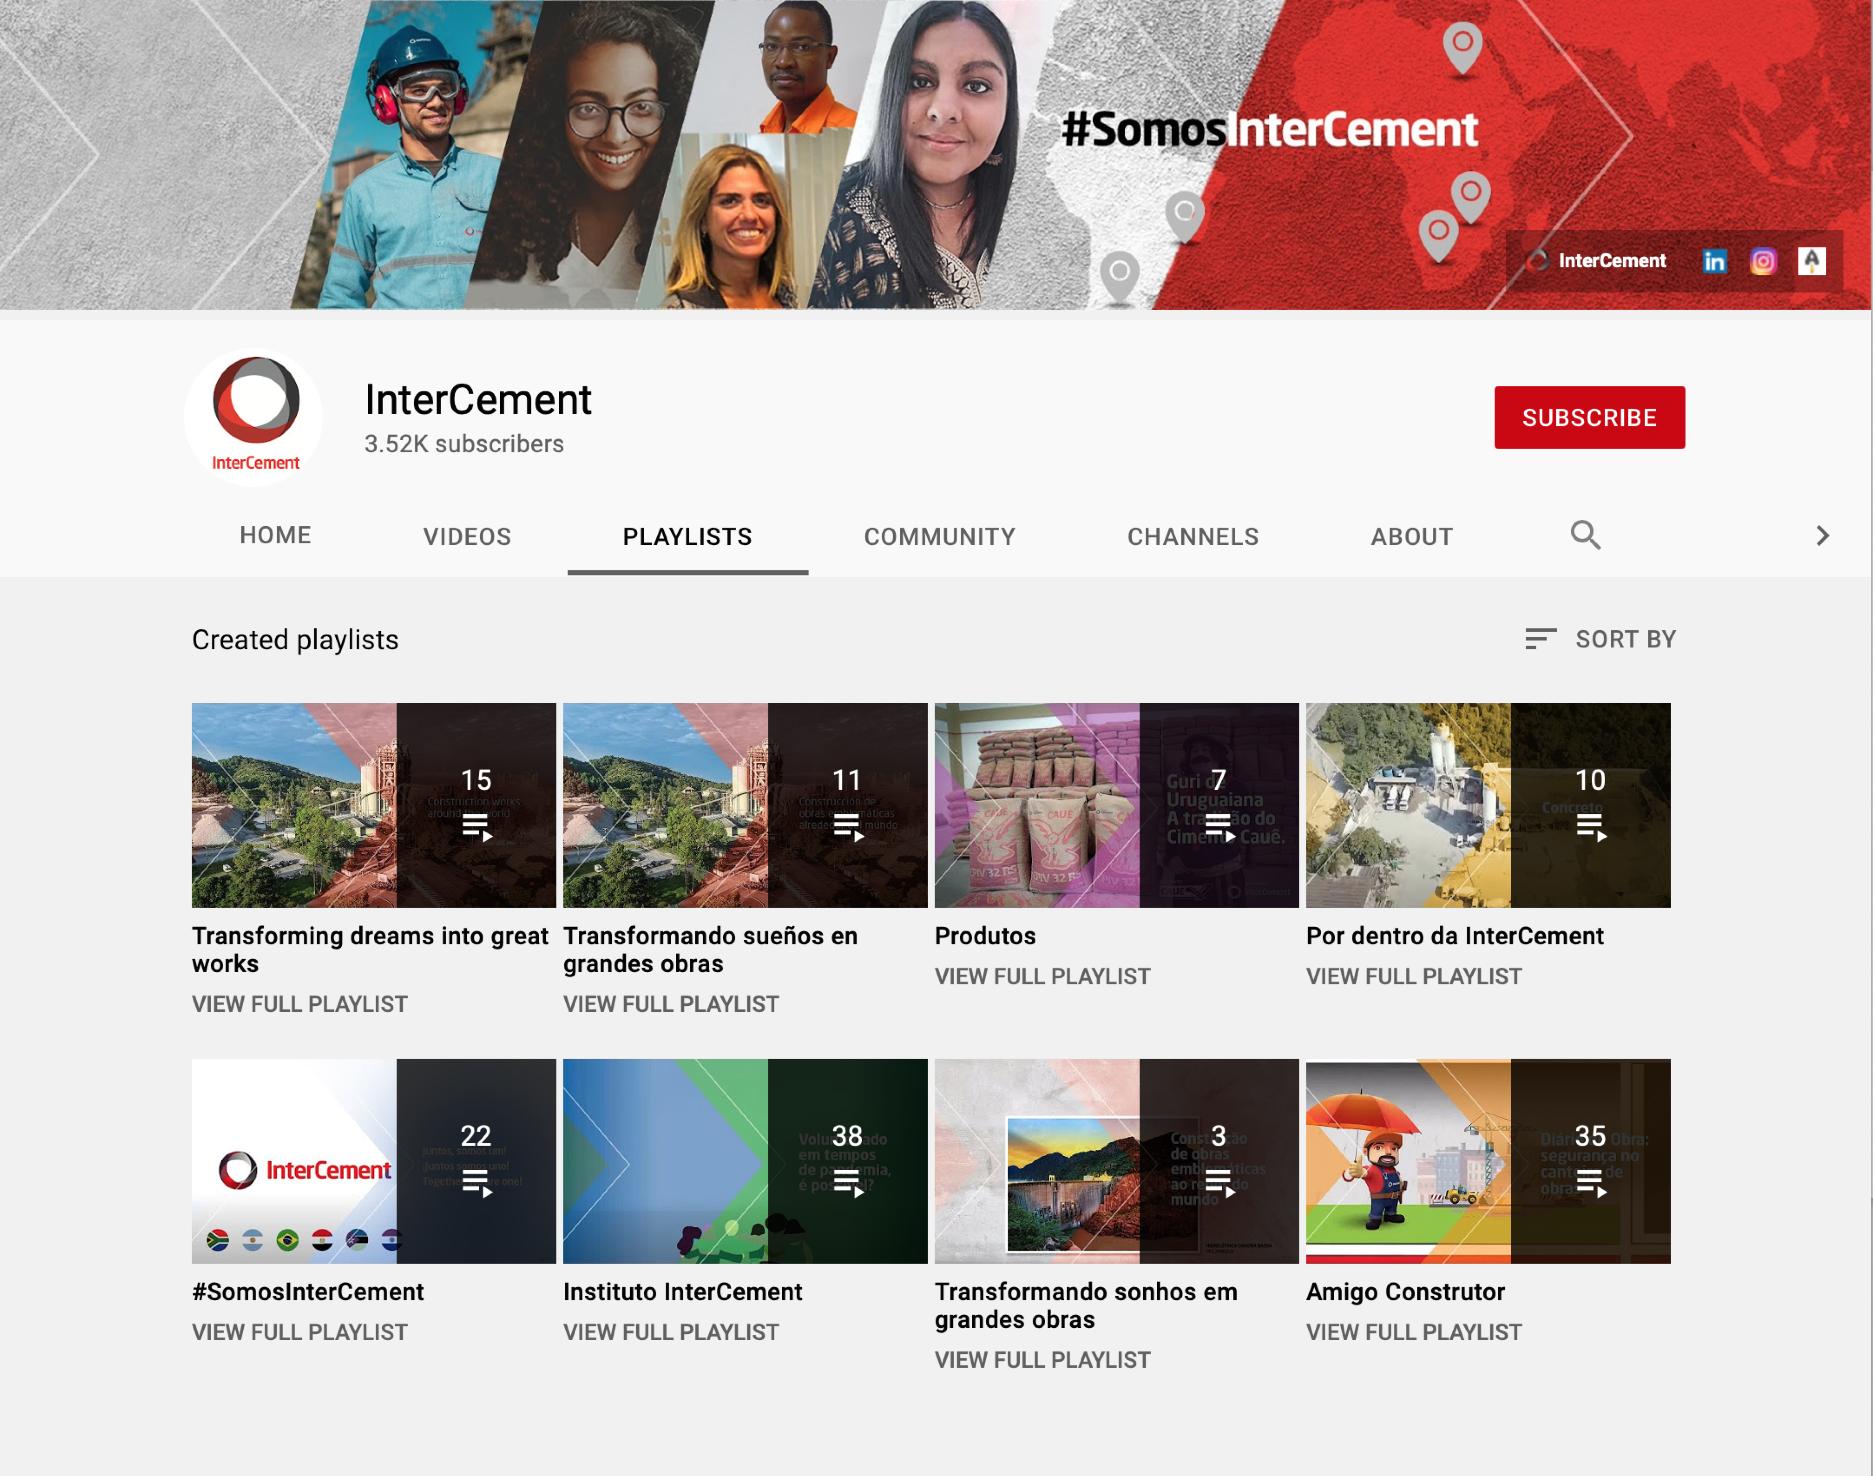Click the white app icon next to Instagram
Screen dimensions: 1873x1476
click(1812, 261)
